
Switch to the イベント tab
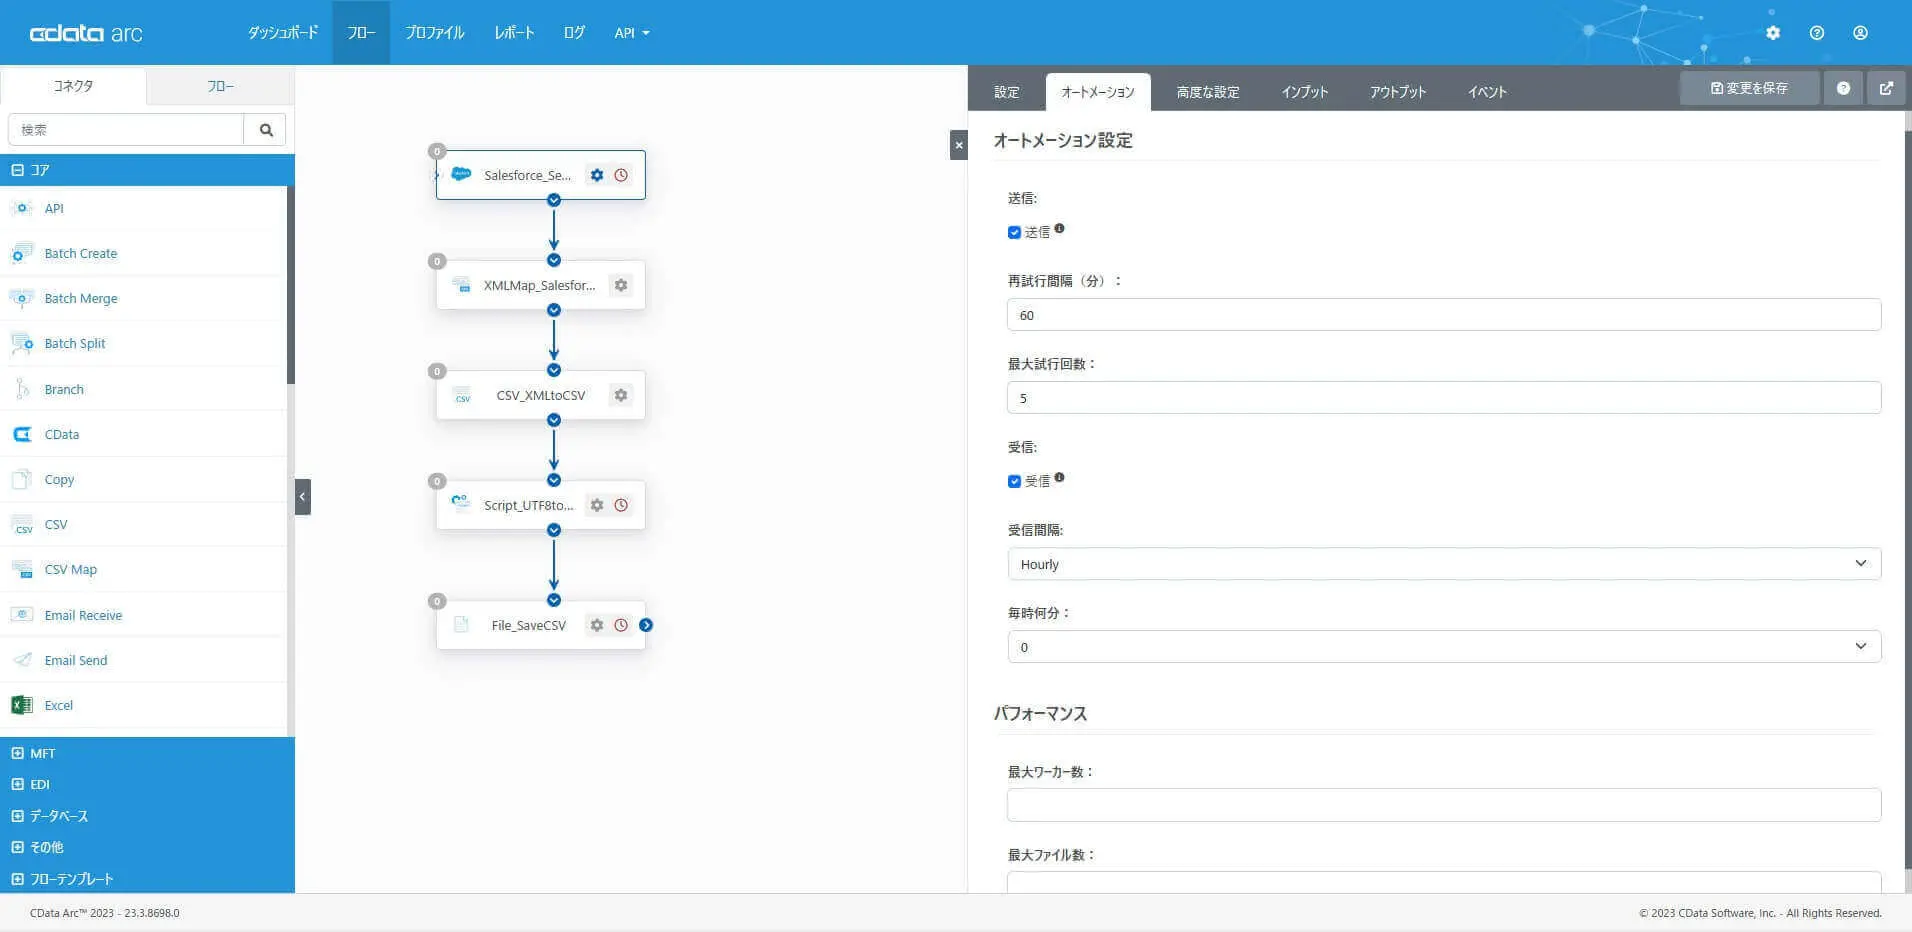(1487, 92)
